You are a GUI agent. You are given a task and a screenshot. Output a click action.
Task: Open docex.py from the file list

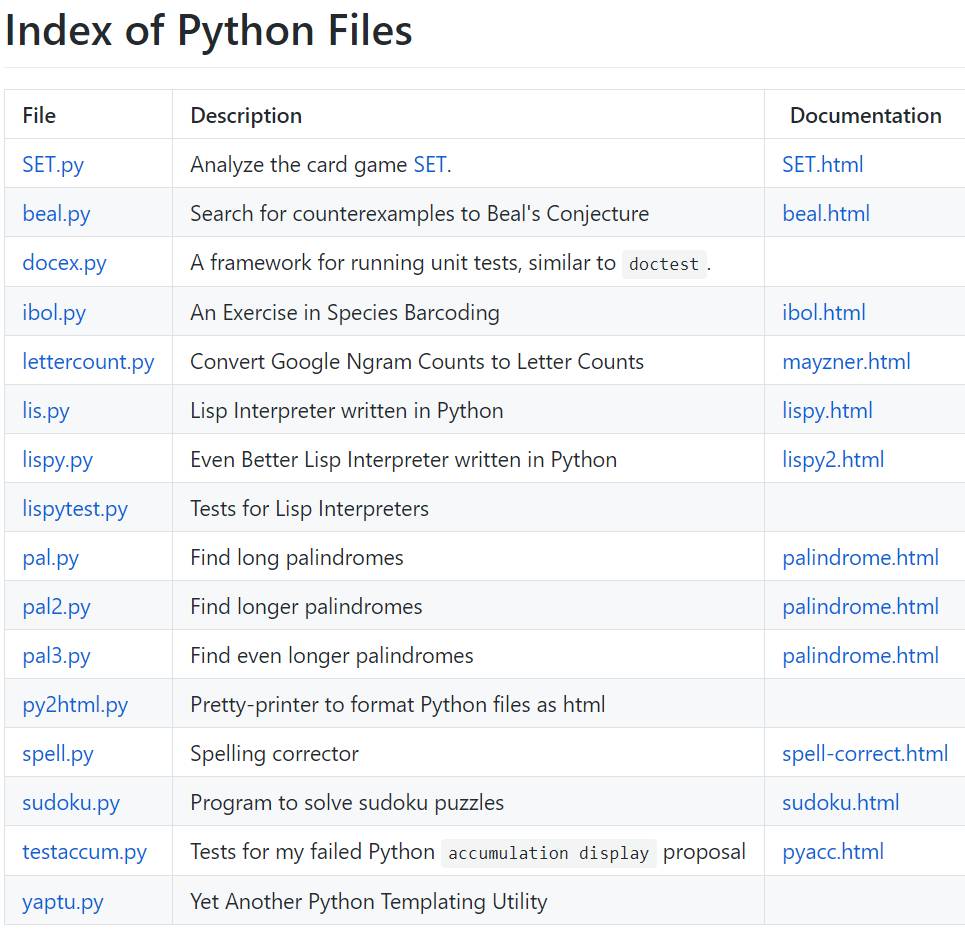[64, 263]
